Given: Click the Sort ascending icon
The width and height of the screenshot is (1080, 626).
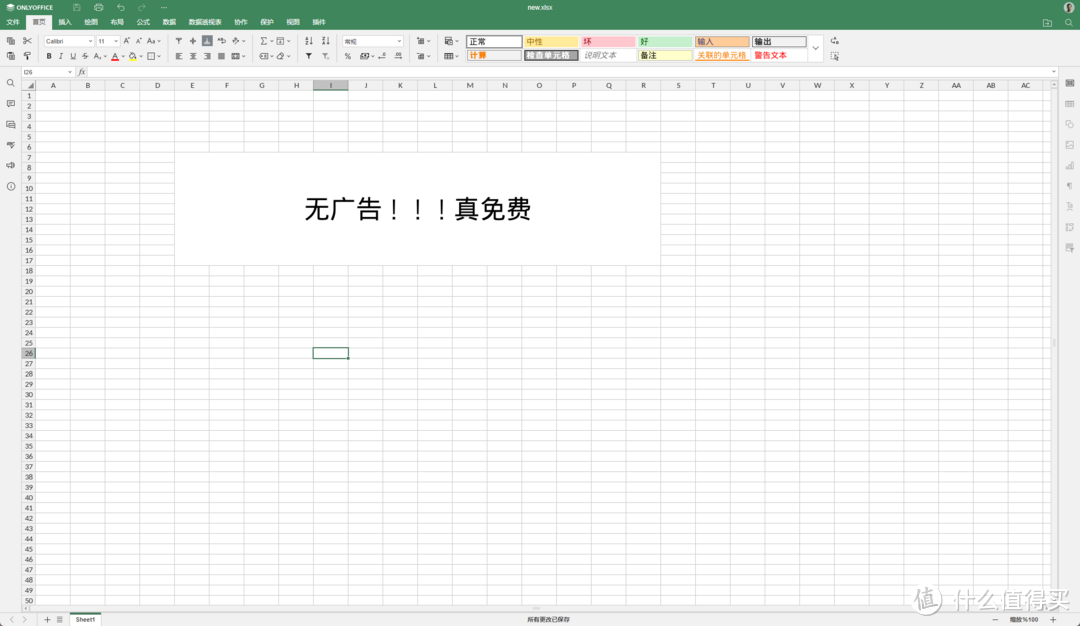Looking at the screenshot, I should [308, 41].
